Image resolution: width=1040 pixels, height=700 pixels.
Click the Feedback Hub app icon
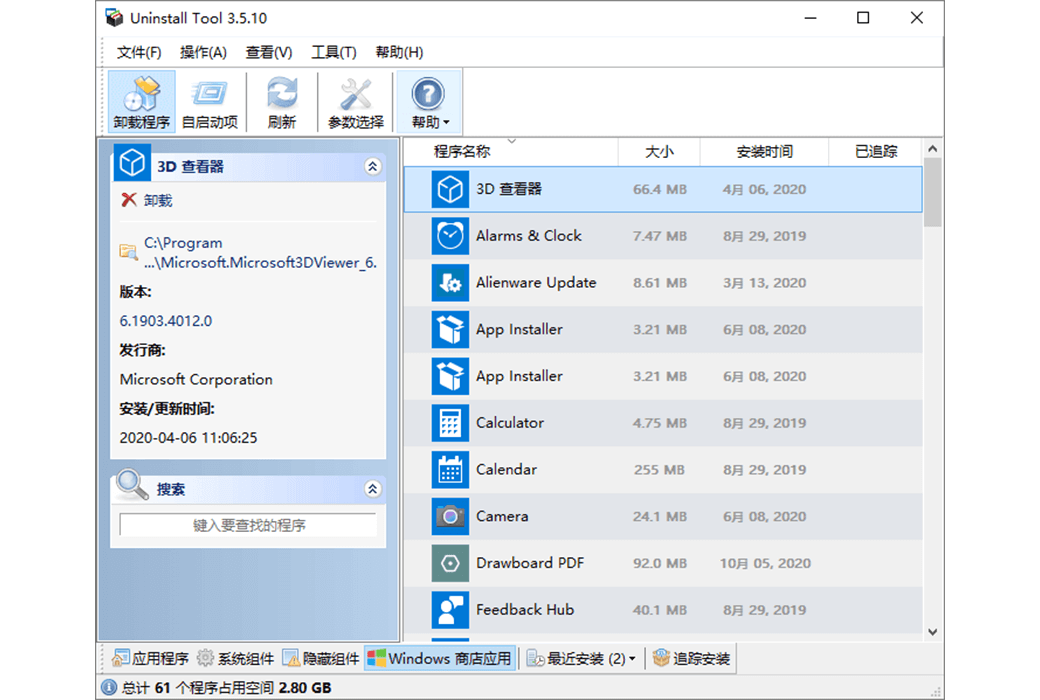point(450,610)
